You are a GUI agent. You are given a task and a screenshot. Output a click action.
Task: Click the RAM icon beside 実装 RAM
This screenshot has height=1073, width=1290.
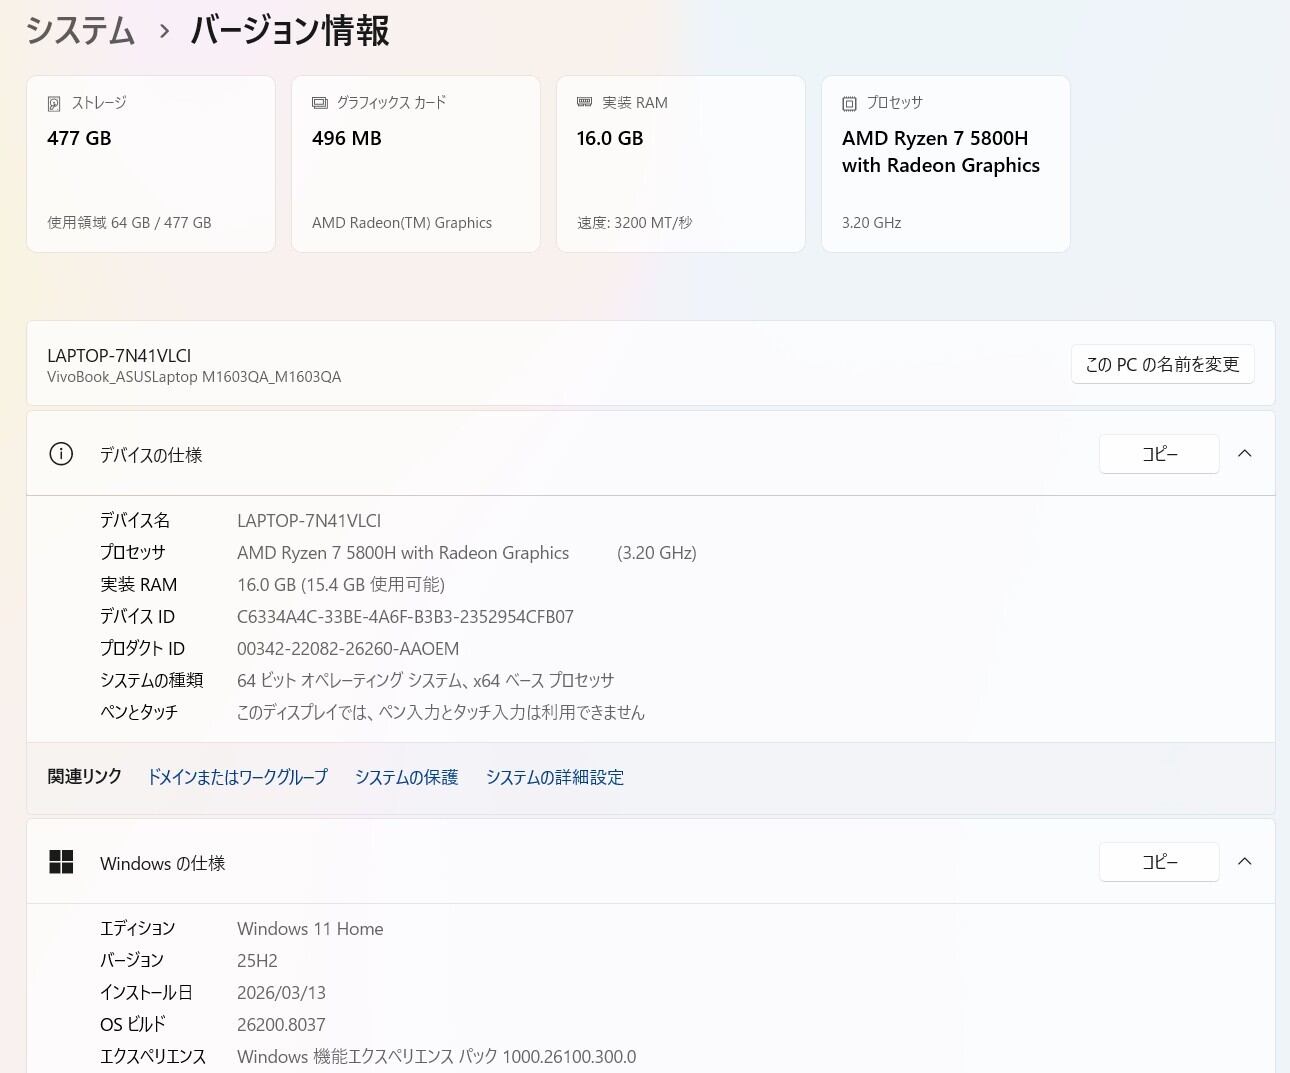click(585, 103)
